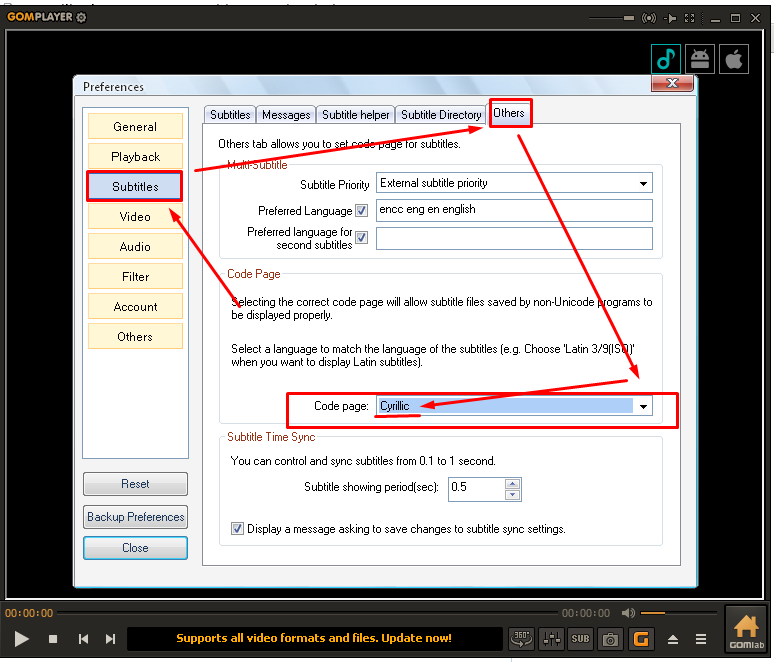
Task: Open the equalizer control panel icon
Action: [551, 639]
